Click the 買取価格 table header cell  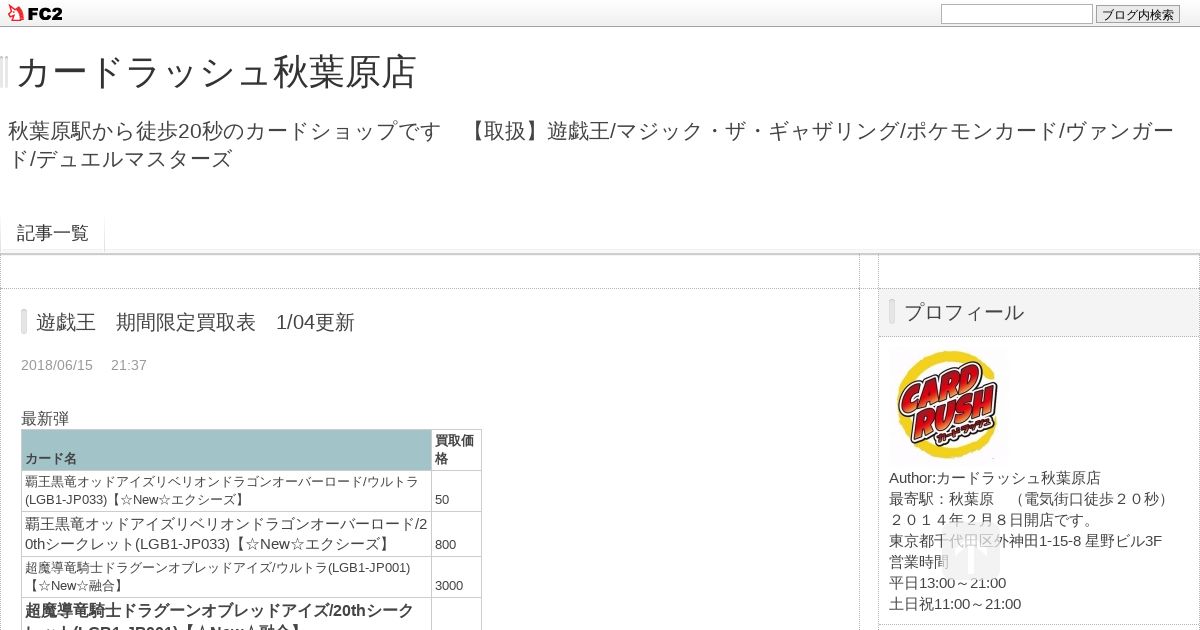coord(456,450)
